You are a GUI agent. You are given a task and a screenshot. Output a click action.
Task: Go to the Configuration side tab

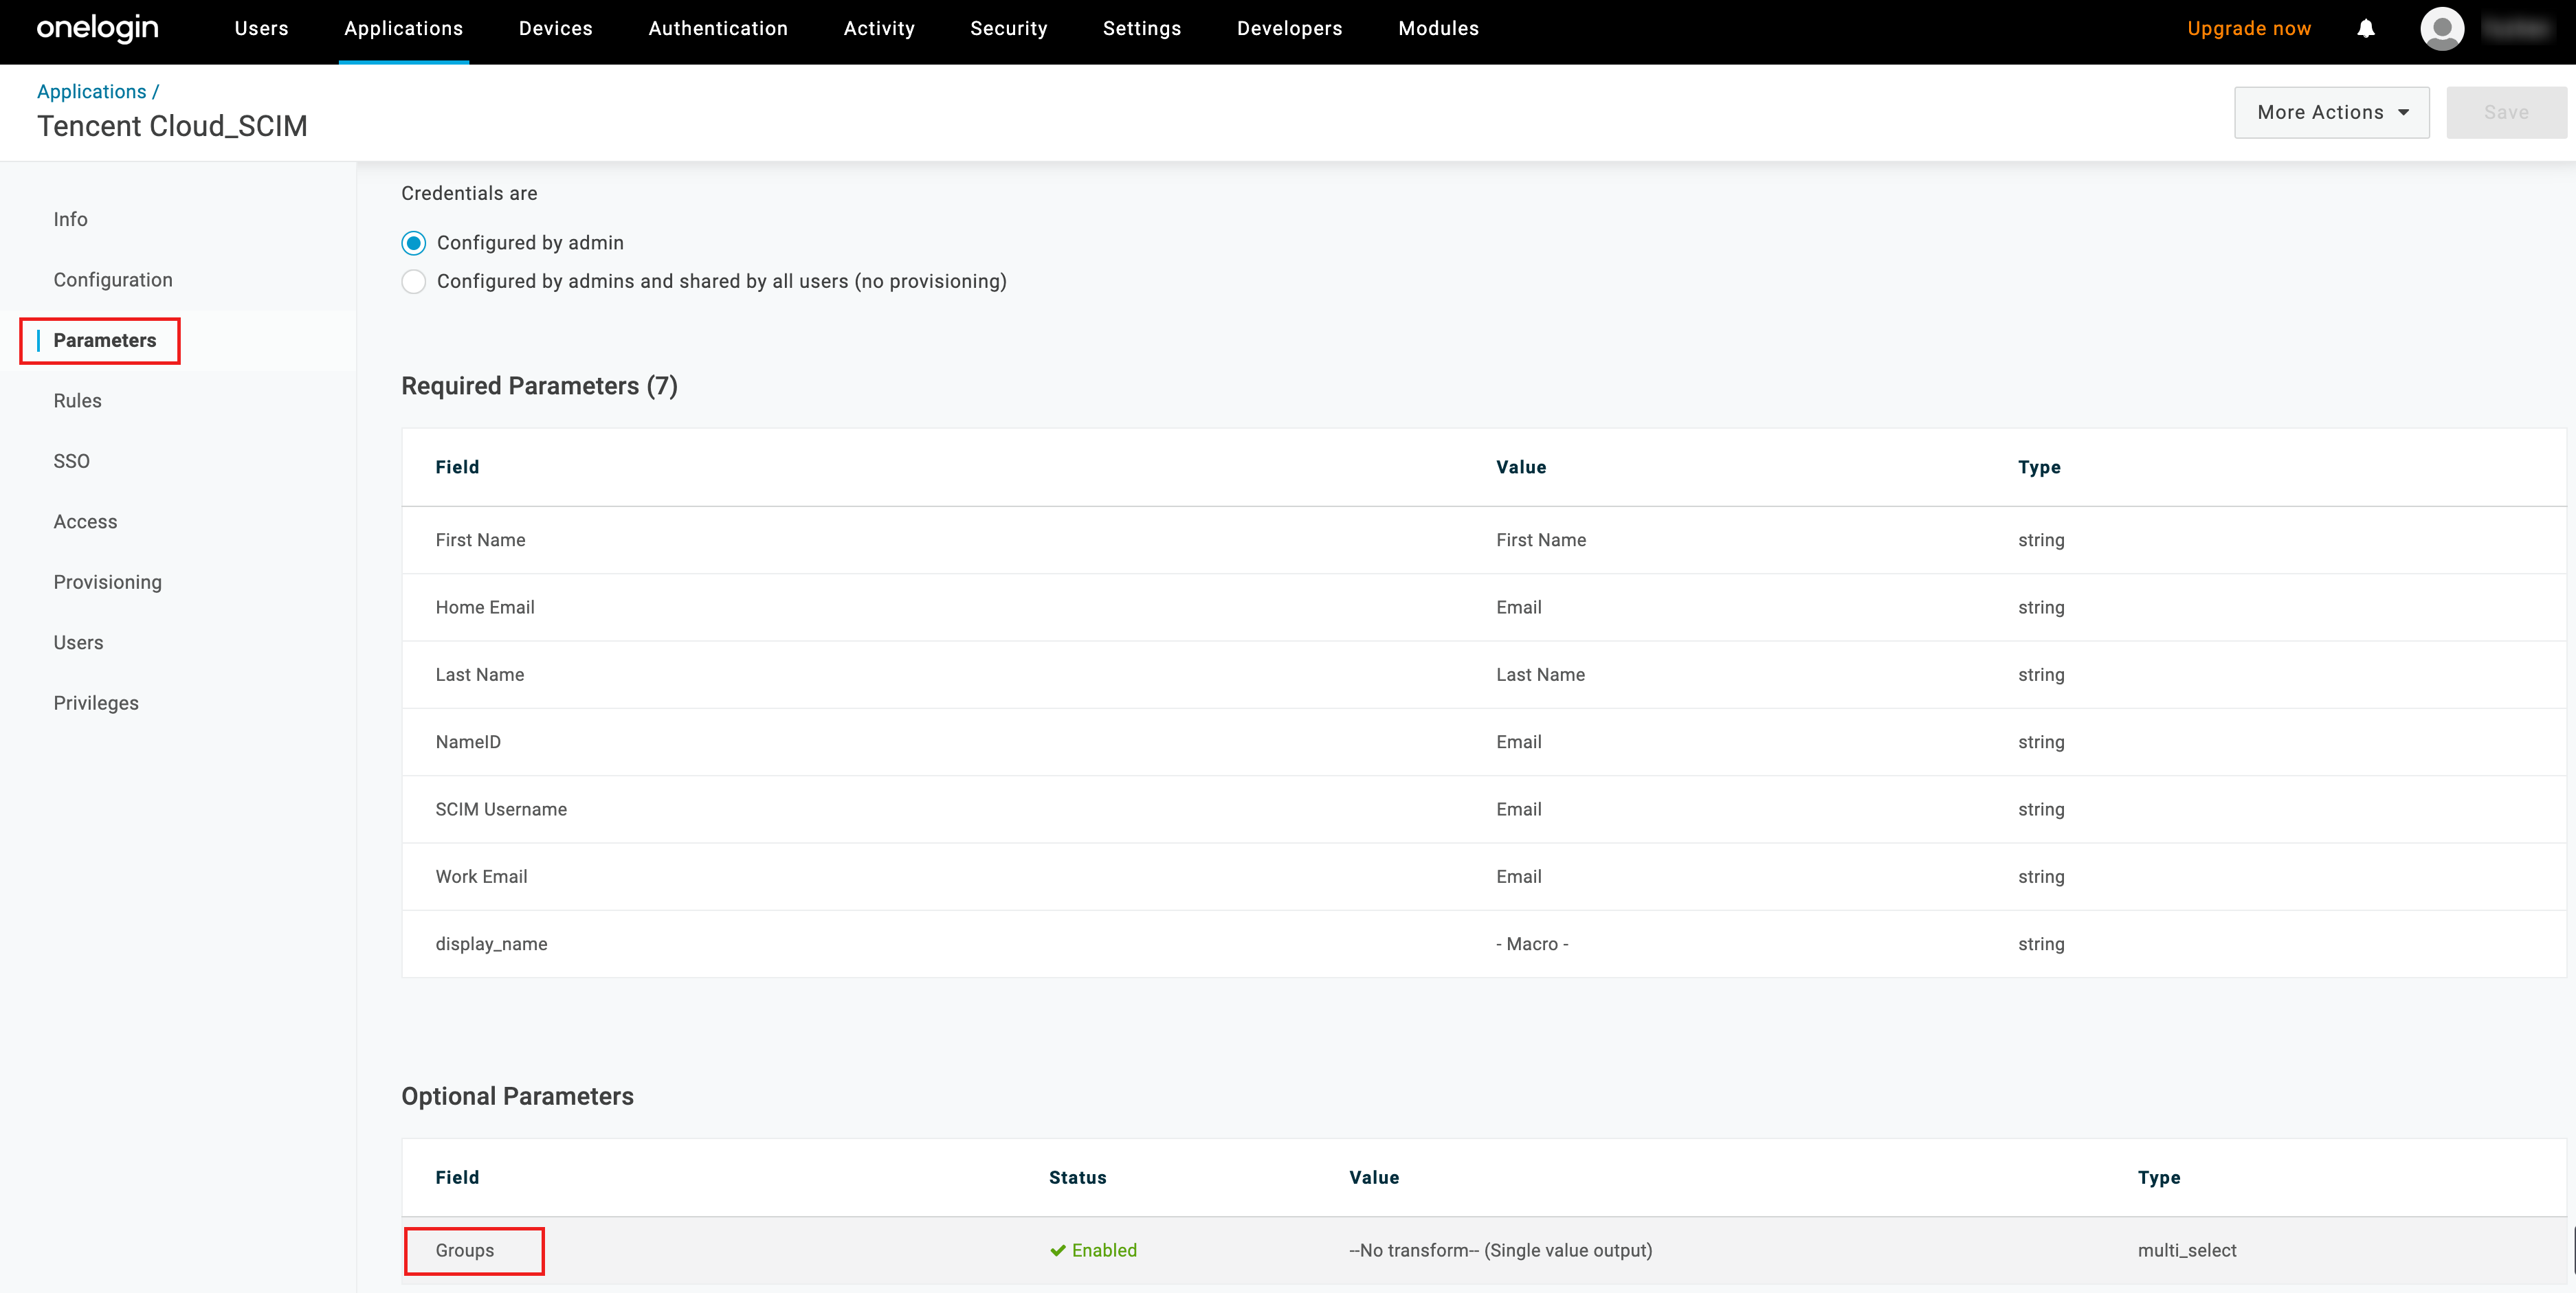coord(113,280)
